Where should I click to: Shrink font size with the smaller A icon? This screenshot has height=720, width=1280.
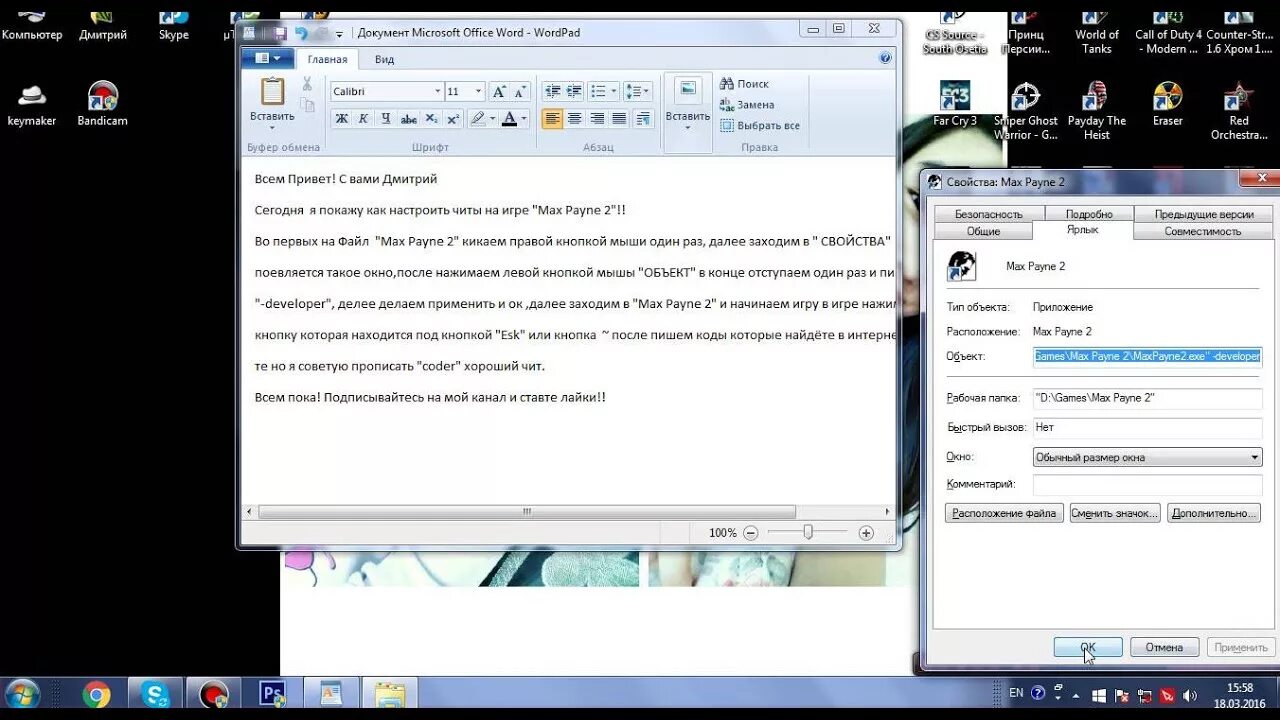point(520,91)
